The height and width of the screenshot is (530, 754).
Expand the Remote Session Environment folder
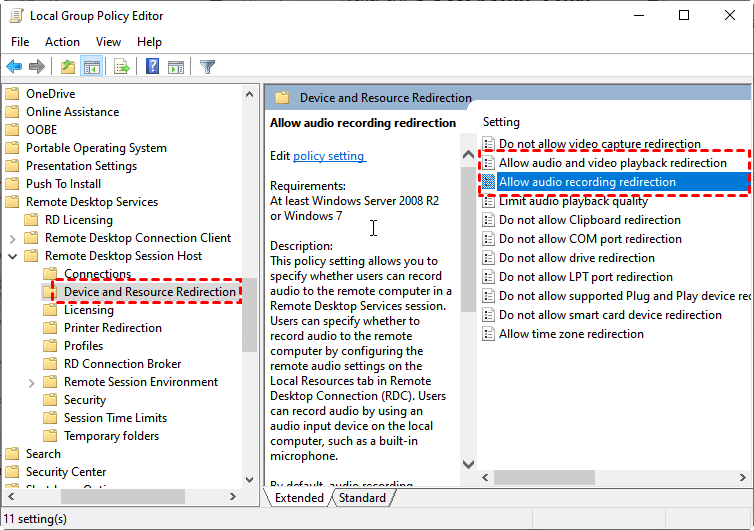pos(31,382)
